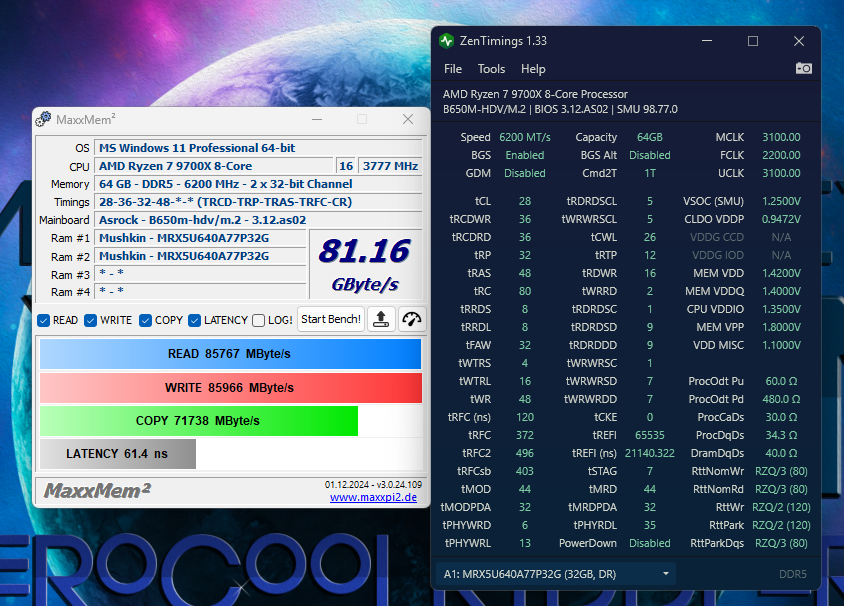The height and width of the screenshot is (606, 844).
Task: Click the COPY 71738 MByte/s bar
Action: point(199,421)
